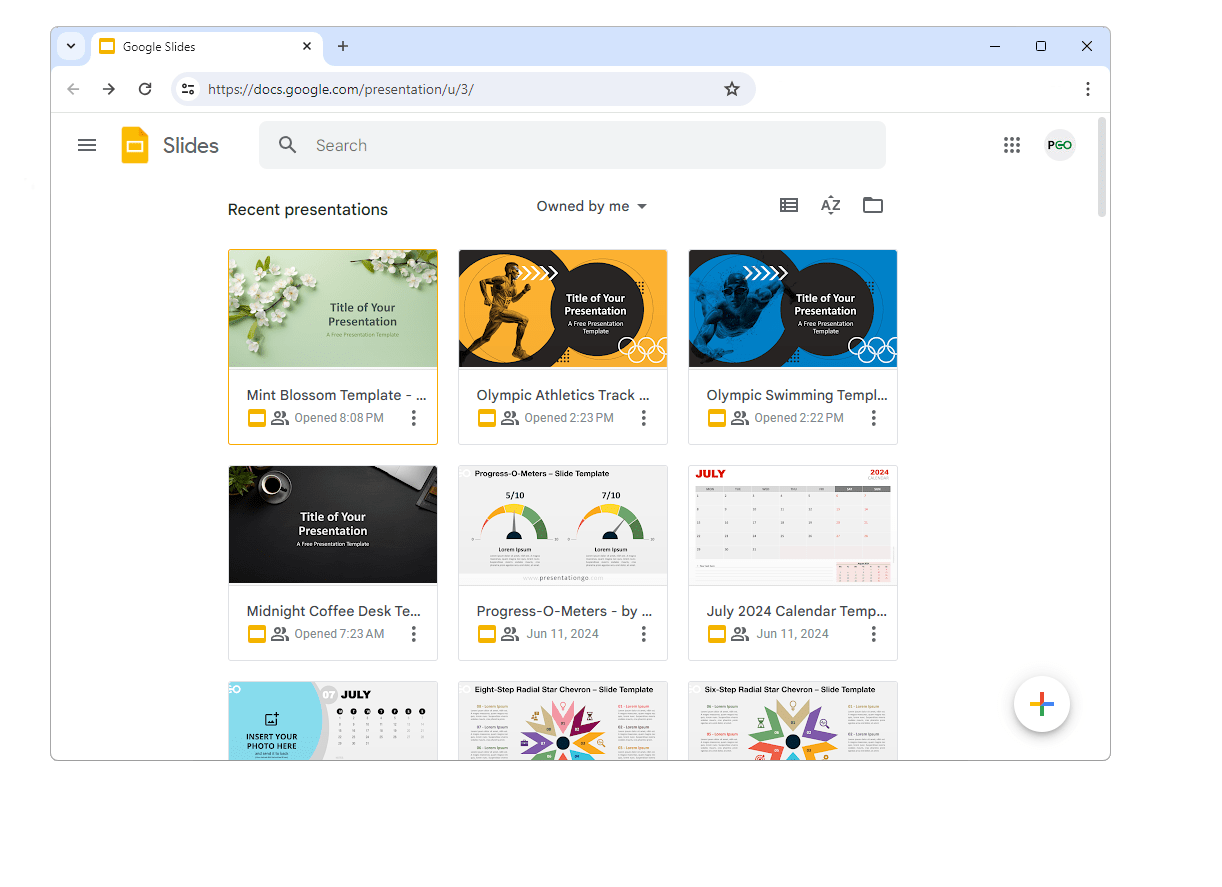Click the Search input field

(572, 145)
